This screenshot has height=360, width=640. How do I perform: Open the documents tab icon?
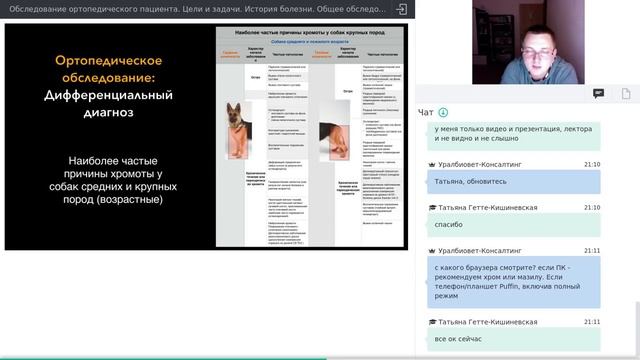click(x=626, y=93)
